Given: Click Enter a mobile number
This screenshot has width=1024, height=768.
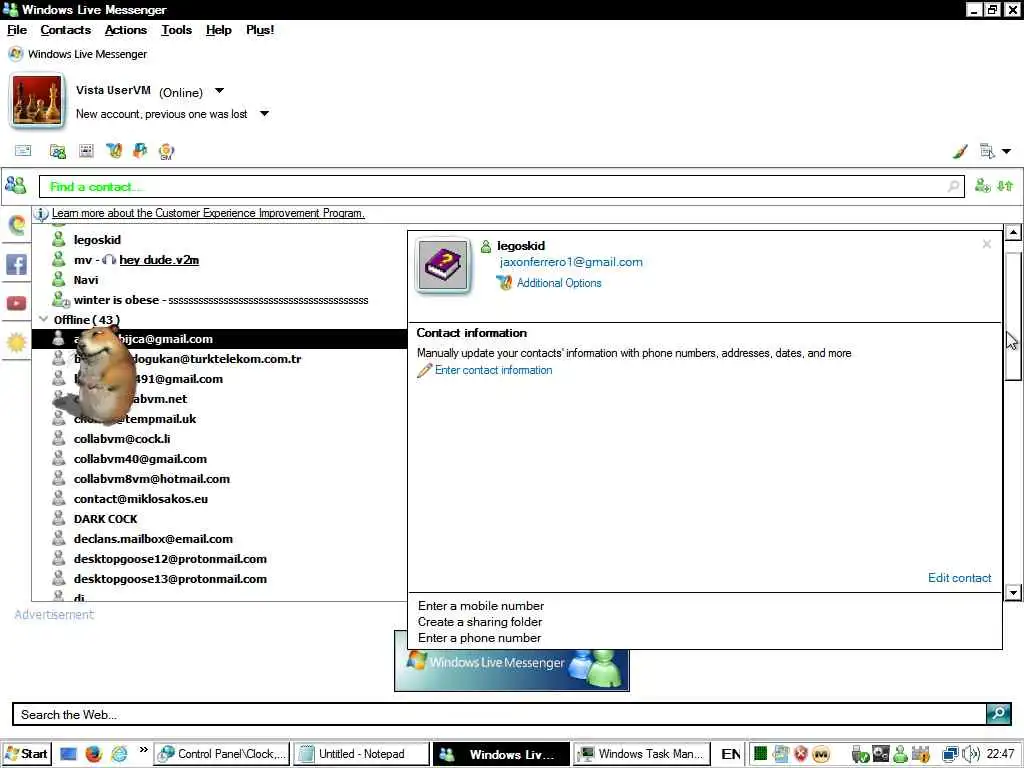Looking at the screenshot, I should pyautogui.click(x=481, y=606).
